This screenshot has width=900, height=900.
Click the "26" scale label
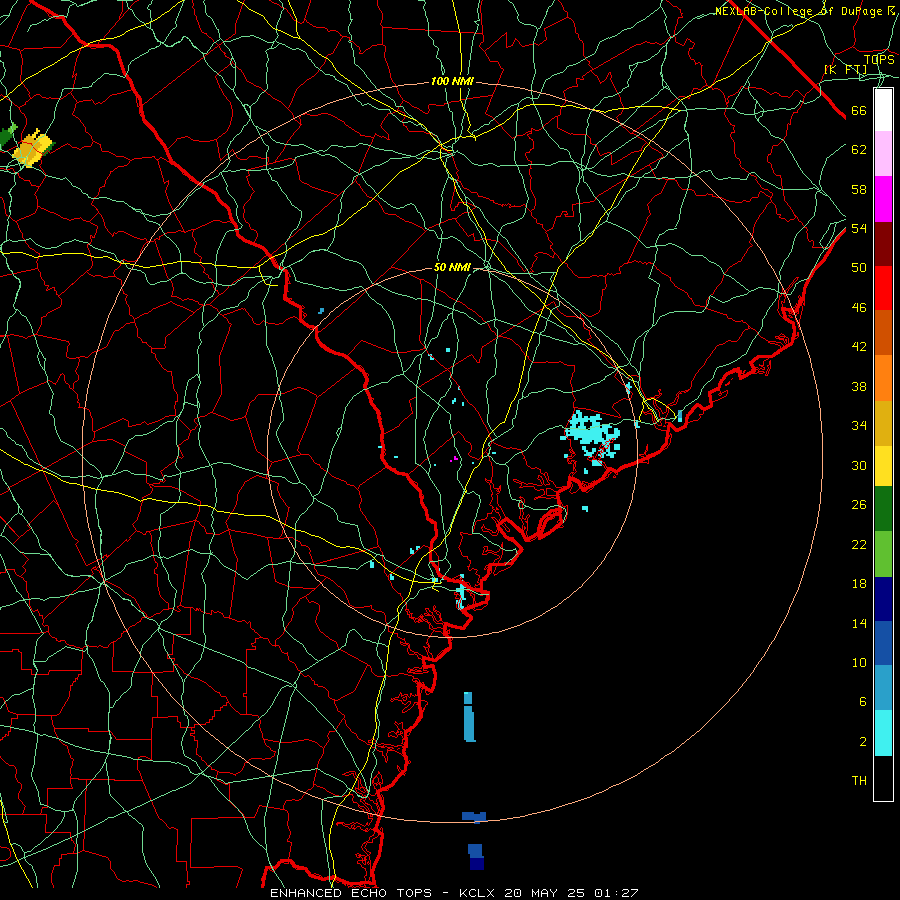click(x=859, y=505)
